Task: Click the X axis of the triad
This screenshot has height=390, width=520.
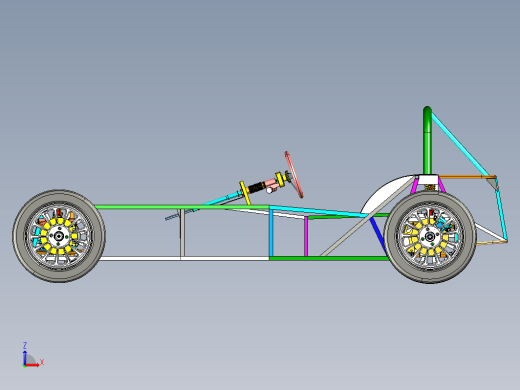Action: coord(33,365)
